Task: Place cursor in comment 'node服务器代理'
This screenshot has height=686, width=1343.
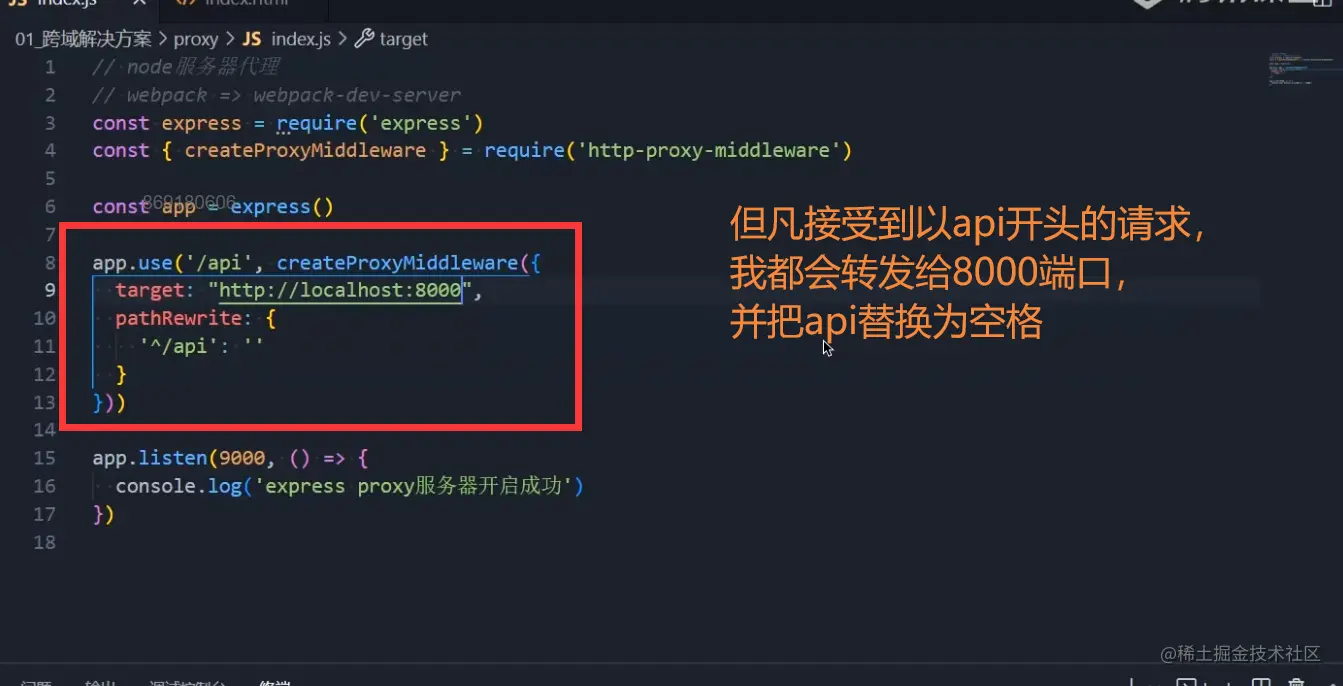Action: (203, 67)
